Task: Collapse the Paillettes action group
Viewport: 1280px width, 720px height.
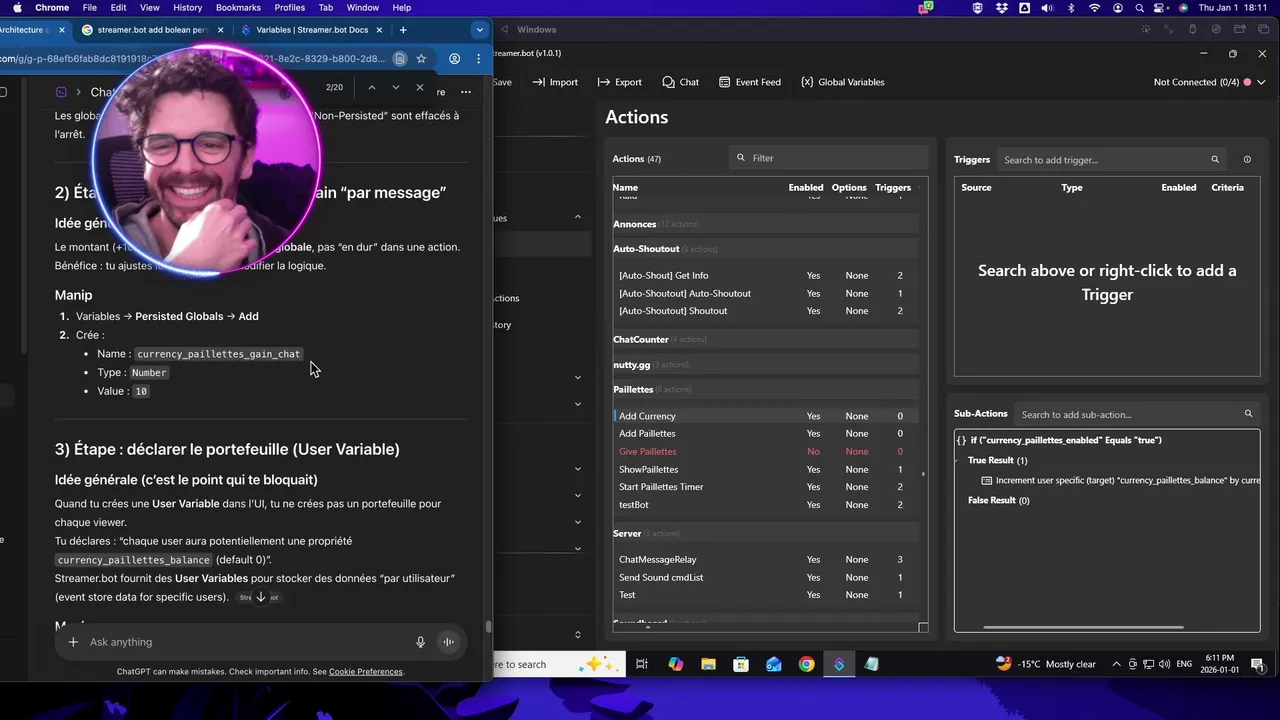Action: tap(765, 390)
